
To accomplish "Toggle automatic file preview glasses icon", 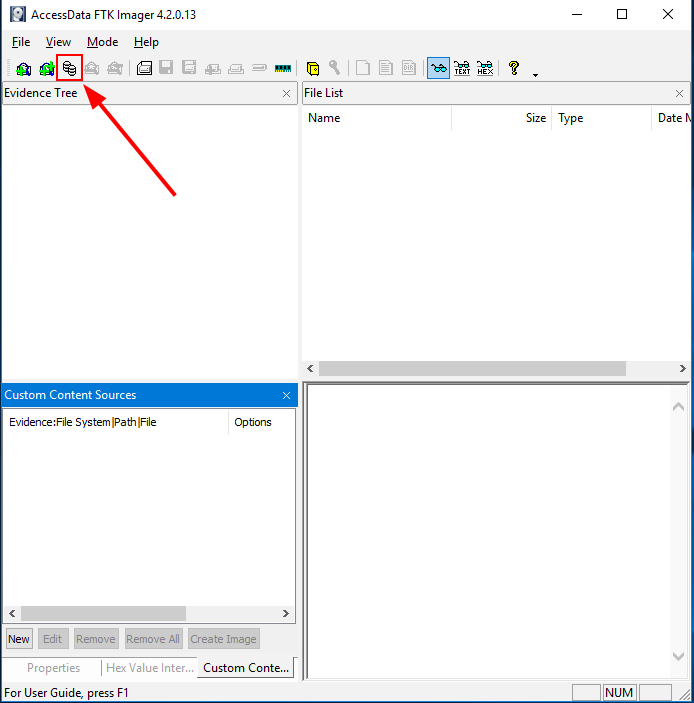I will (438, 68).
